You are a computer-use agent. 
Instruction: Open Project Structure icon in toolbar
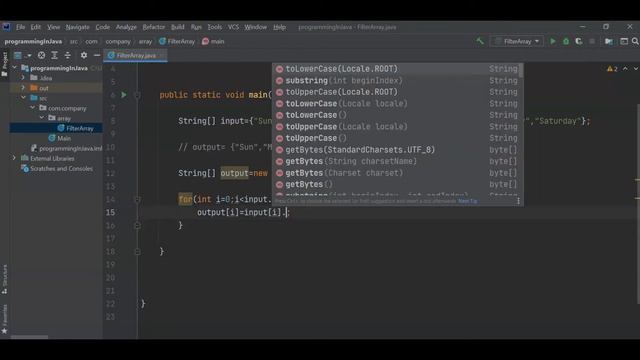[609, 41]
